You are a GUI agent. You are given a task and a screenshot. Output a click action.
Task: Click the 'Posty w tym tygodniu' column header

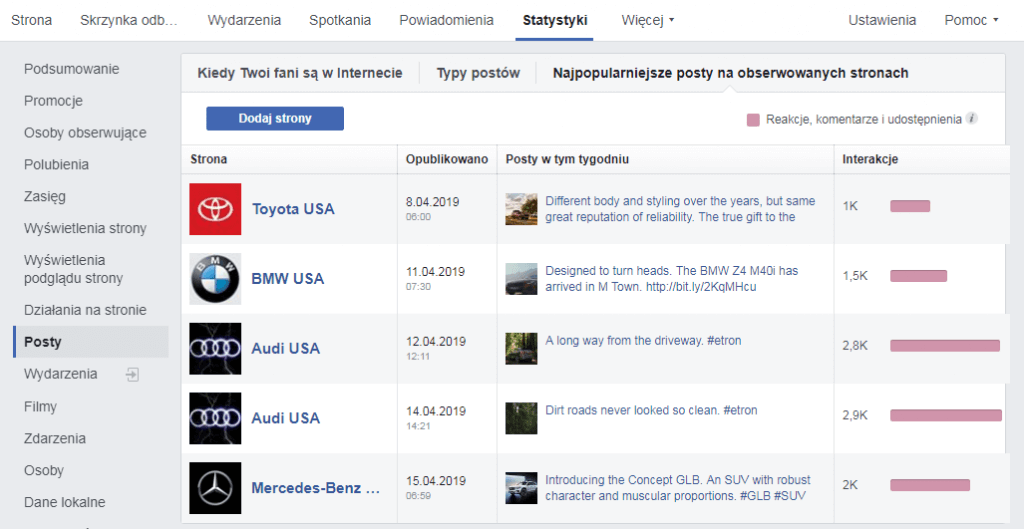click(x=567, y=159)
